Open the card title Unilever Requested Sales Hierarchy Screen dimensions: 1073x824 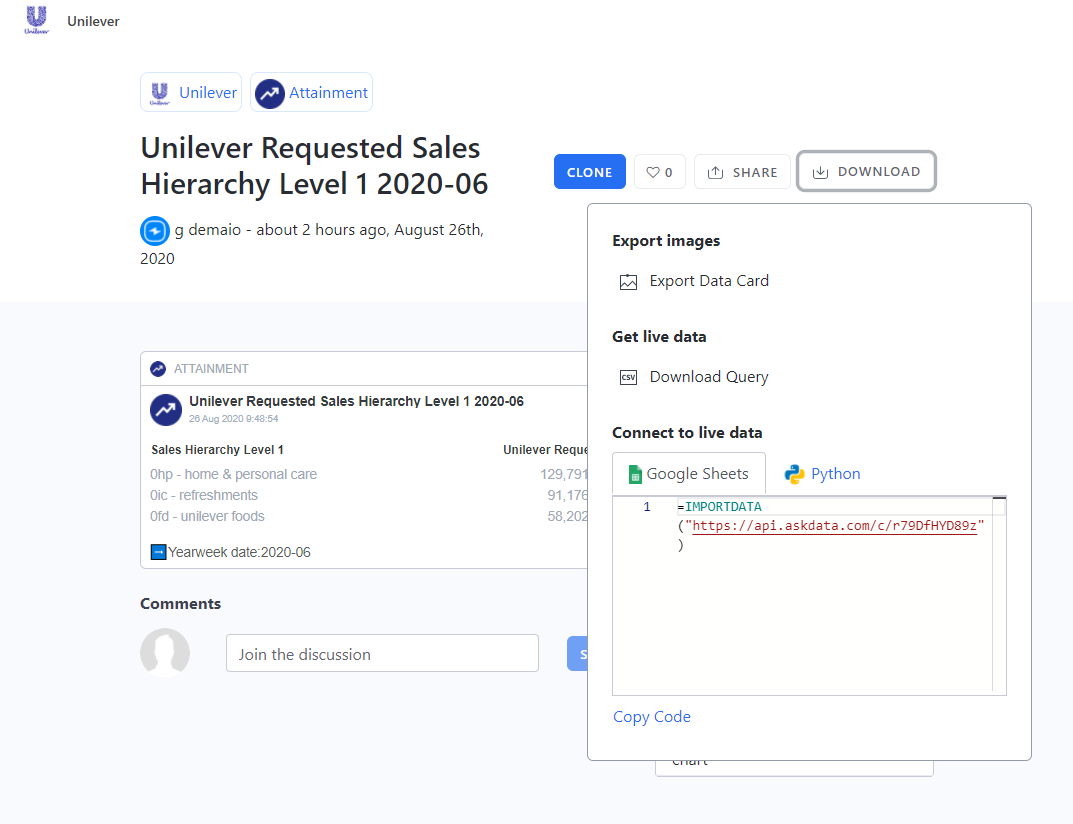pyautogui.click(x=356, y=401)
